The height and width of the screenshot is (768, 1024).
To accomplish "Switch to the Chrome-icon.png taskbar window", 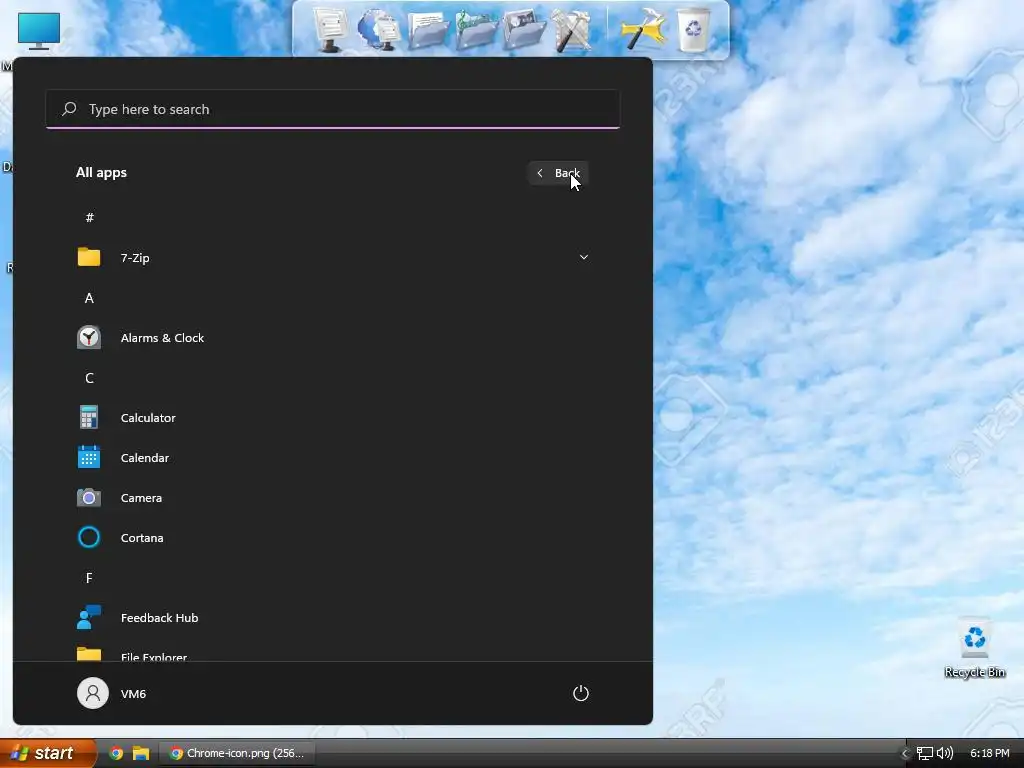I will 238,753.
